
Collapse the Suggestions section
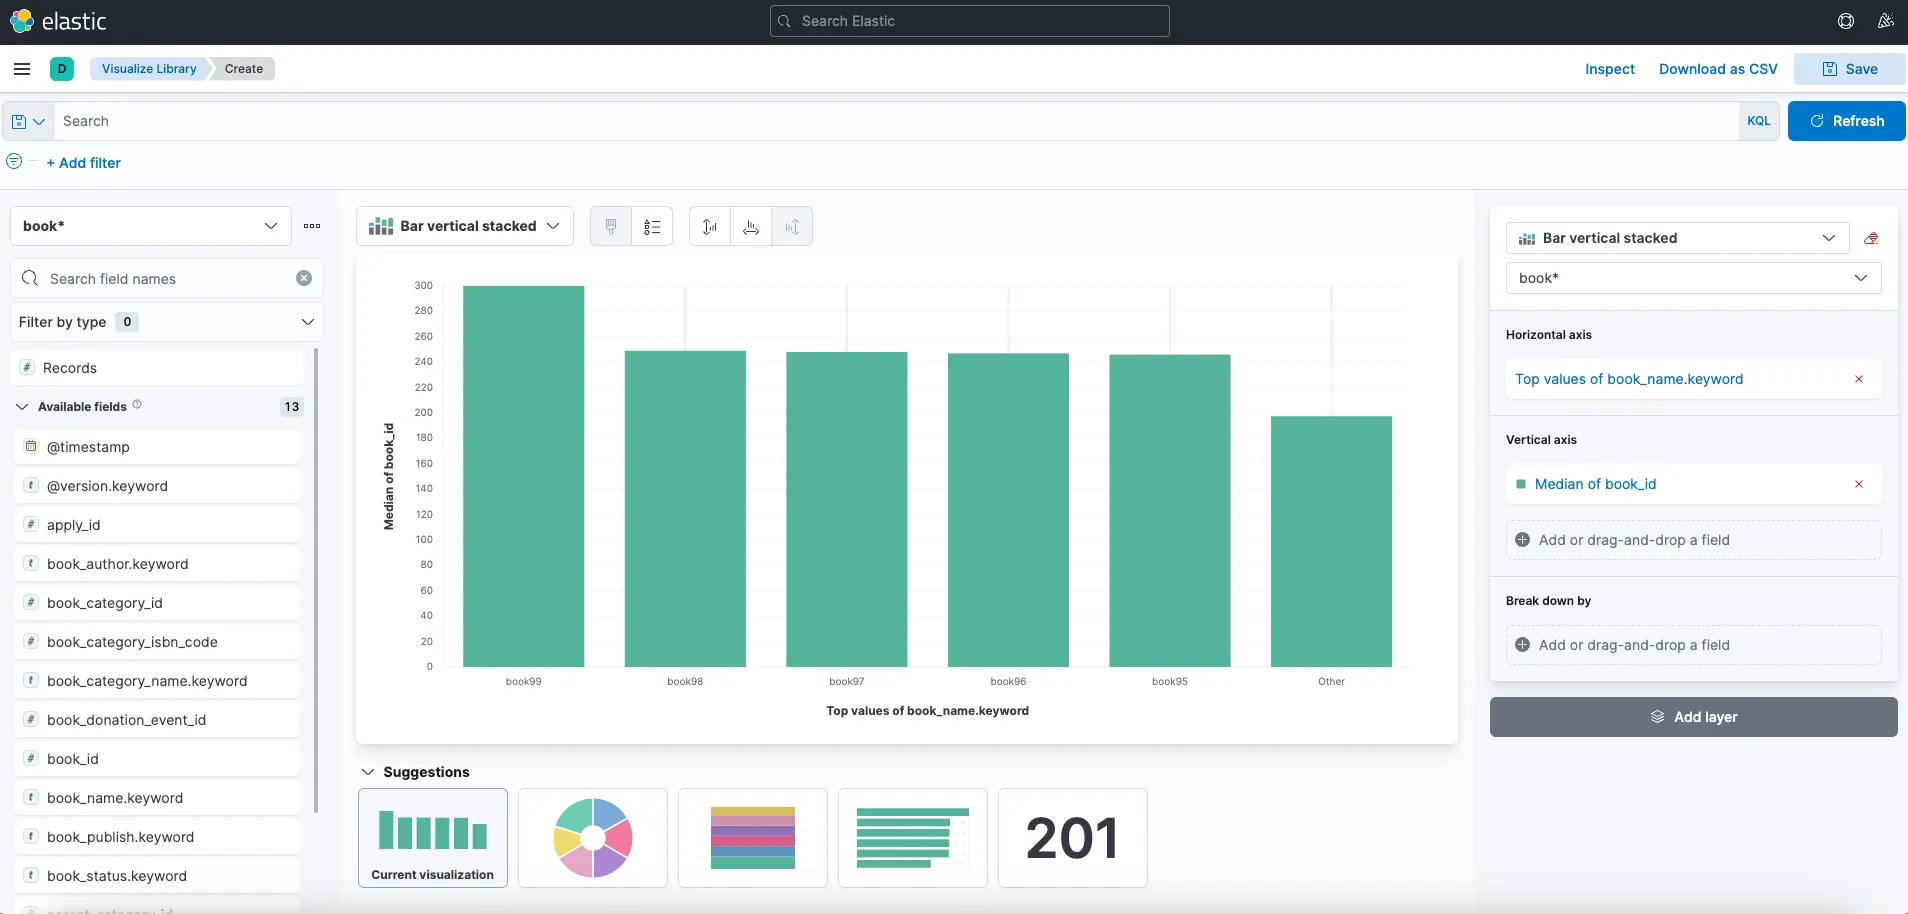click(368, 772)
